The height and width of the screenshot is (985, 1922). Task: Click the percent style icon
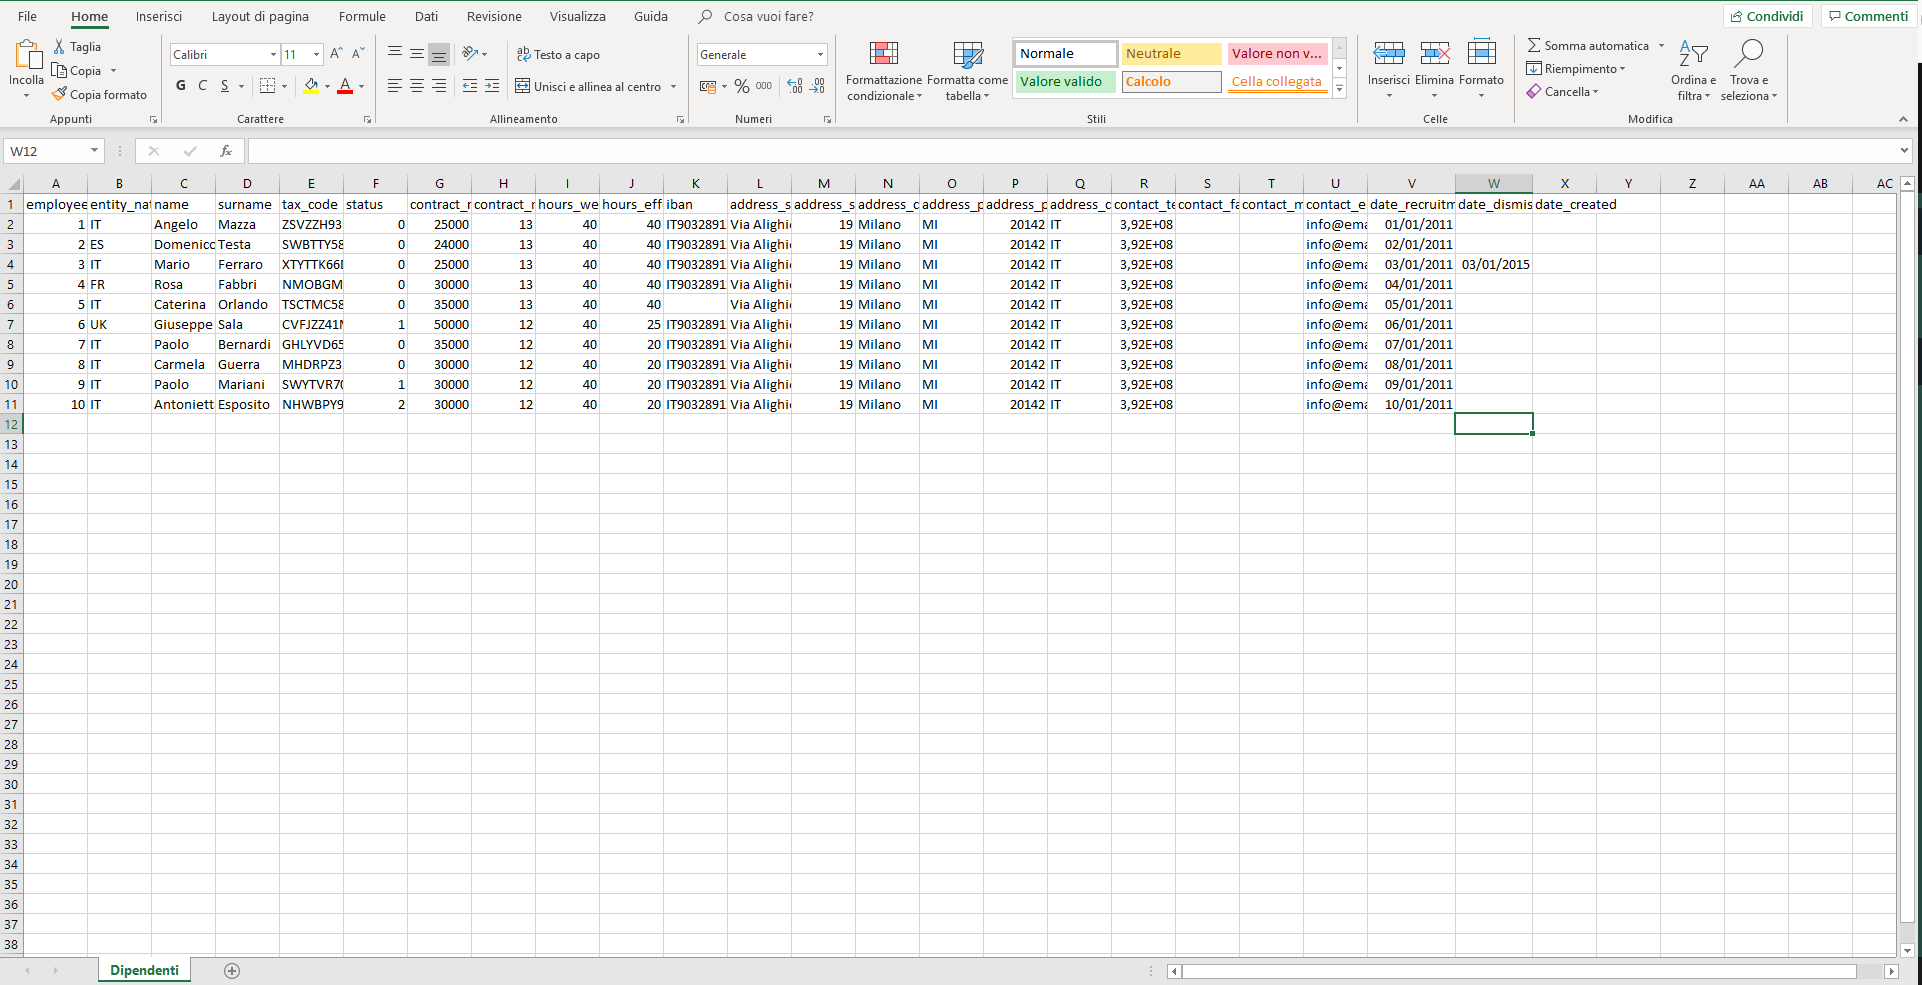[x=741, y=87]
